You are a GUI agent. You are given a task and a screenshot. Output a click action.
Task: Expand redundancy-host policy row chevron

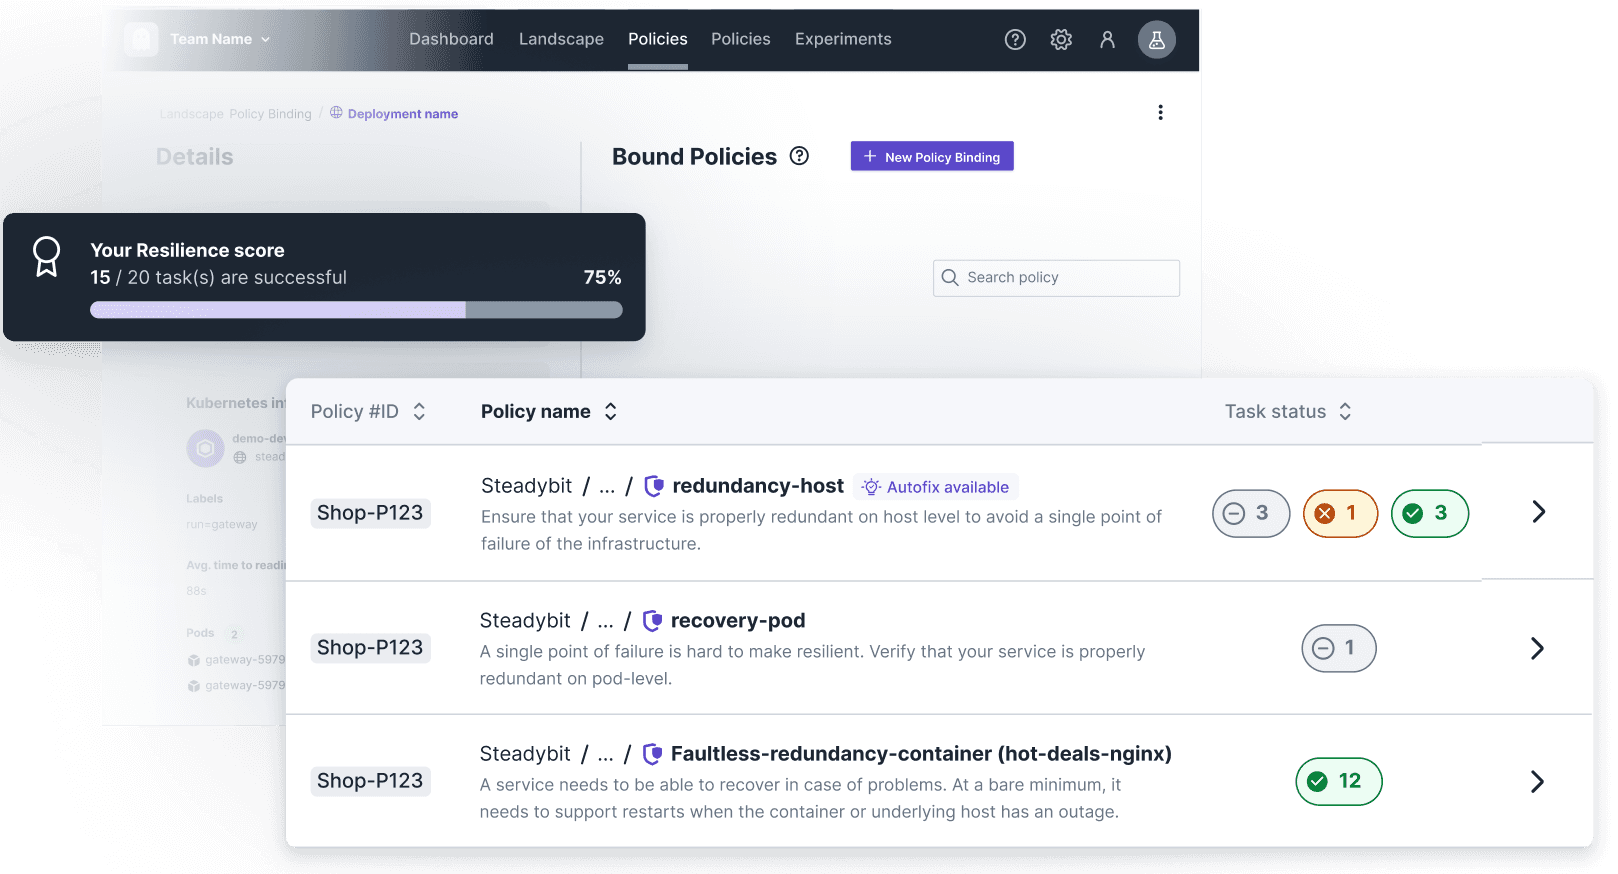coord(1539,512)
